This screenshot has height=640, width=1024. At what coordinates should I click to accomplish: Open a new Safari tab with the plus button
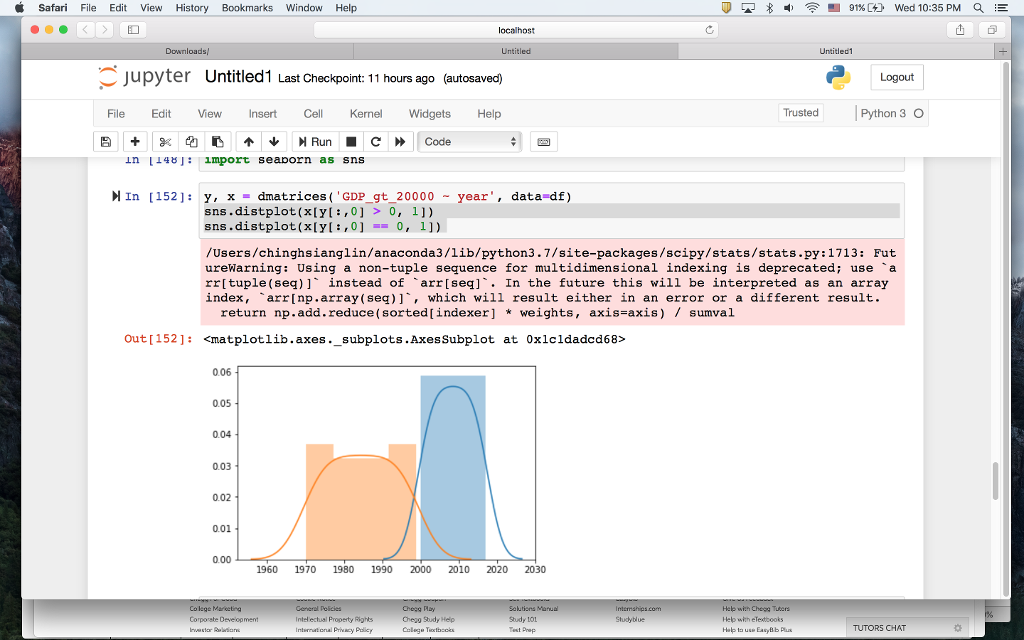click(1002, 51)
